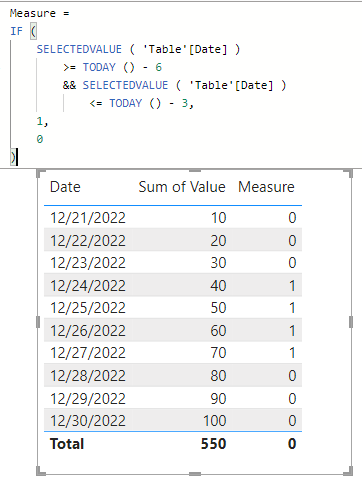The height and width of the screenshot is (485, 362).
Task: Click the Measure value for 12/21/2022
Action: click(292, 218)
